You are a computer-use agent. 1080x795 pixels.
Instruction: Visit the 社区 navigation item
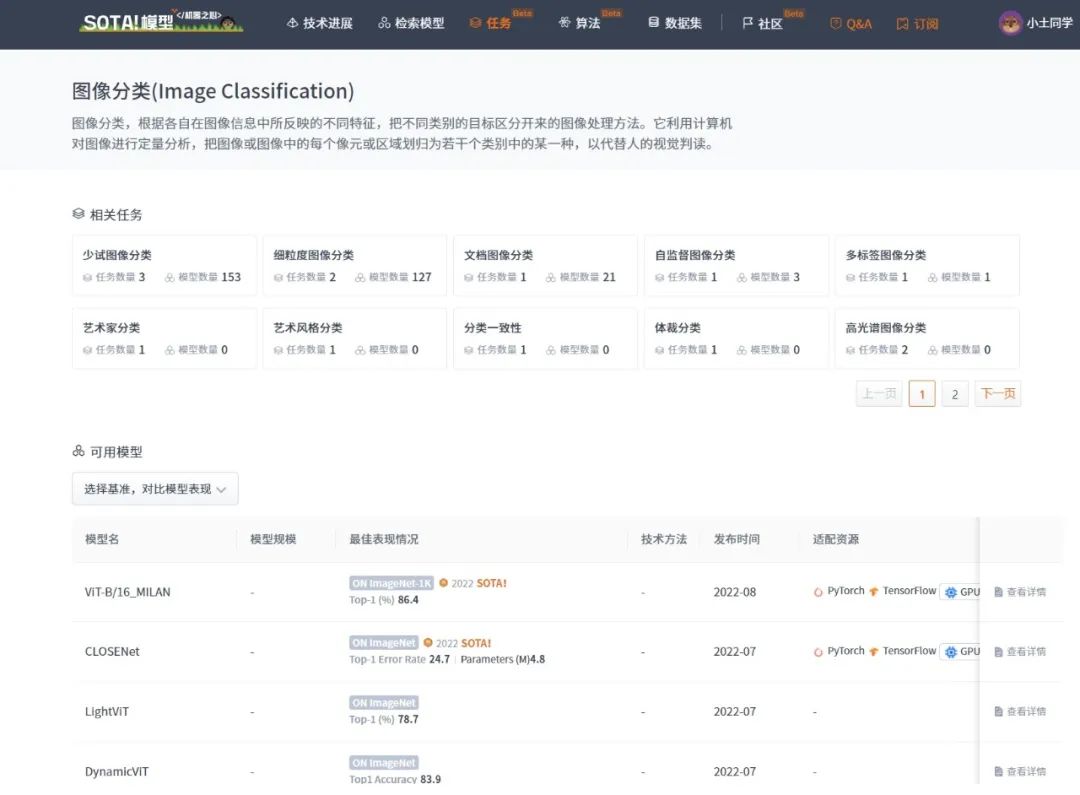click(x=762, y=23)
